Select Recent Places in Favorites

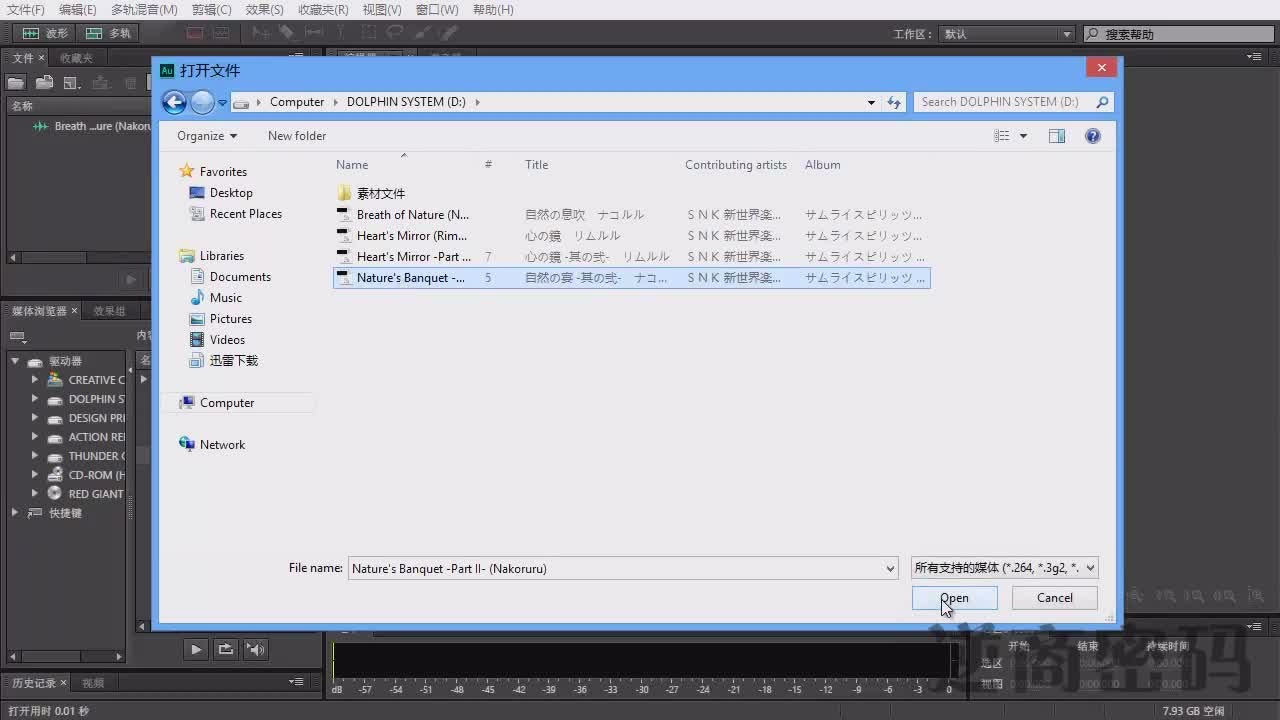click(x=245, y=214)
